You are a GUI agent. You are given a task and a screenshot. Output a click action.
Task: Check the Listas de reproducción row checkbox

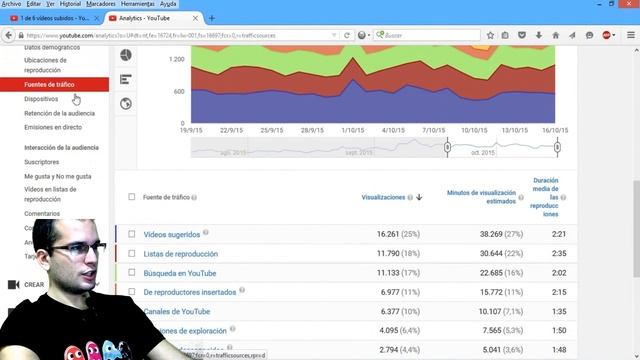[x=131, y=253]
